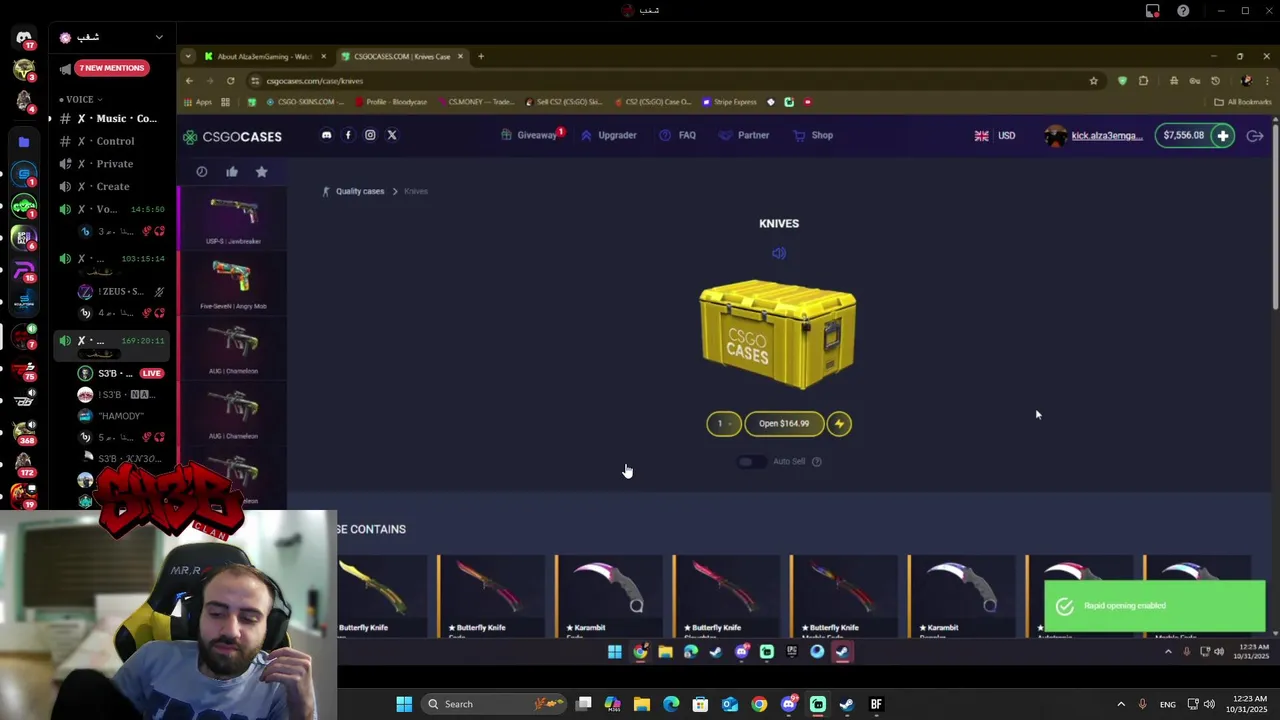Screen dimensions: 1280x720
Task: Open Discord direct messages home icon
Action: [24, 38]
